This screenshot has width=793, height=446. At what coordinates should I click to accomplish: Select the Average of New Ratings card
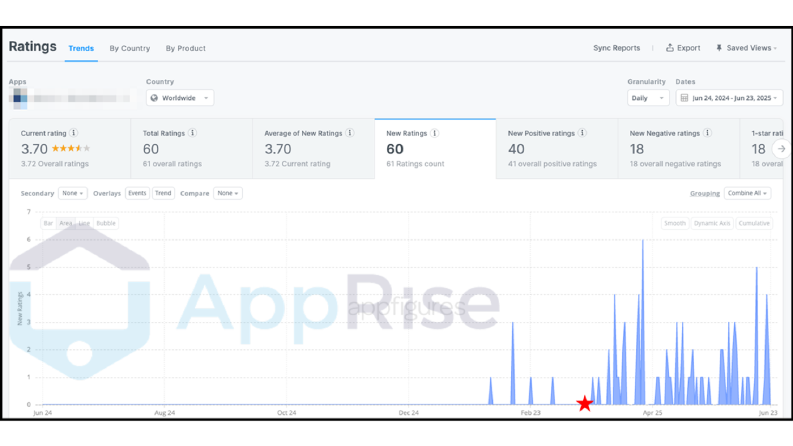(314, 149)
